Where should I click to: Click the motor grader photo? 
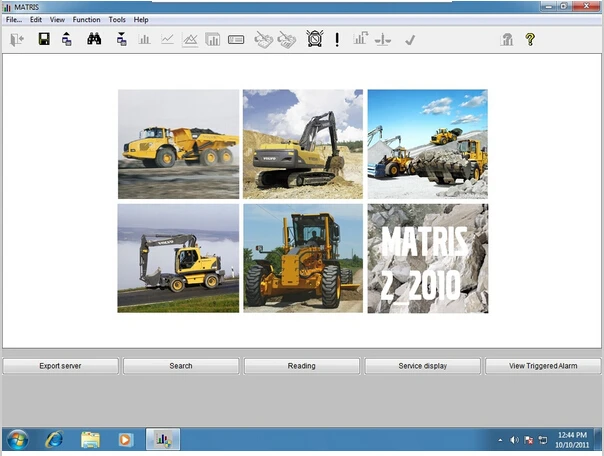pos(303,258)
